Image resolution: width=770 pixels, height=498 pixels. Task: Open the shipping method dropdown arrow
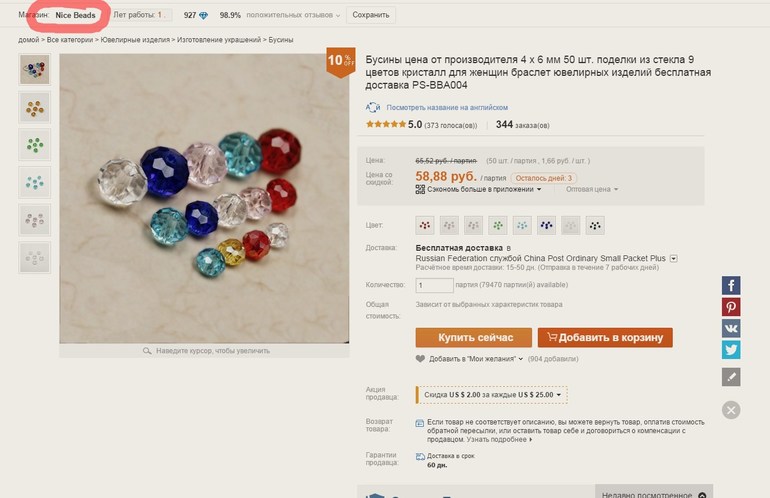(x=674, y=258)
